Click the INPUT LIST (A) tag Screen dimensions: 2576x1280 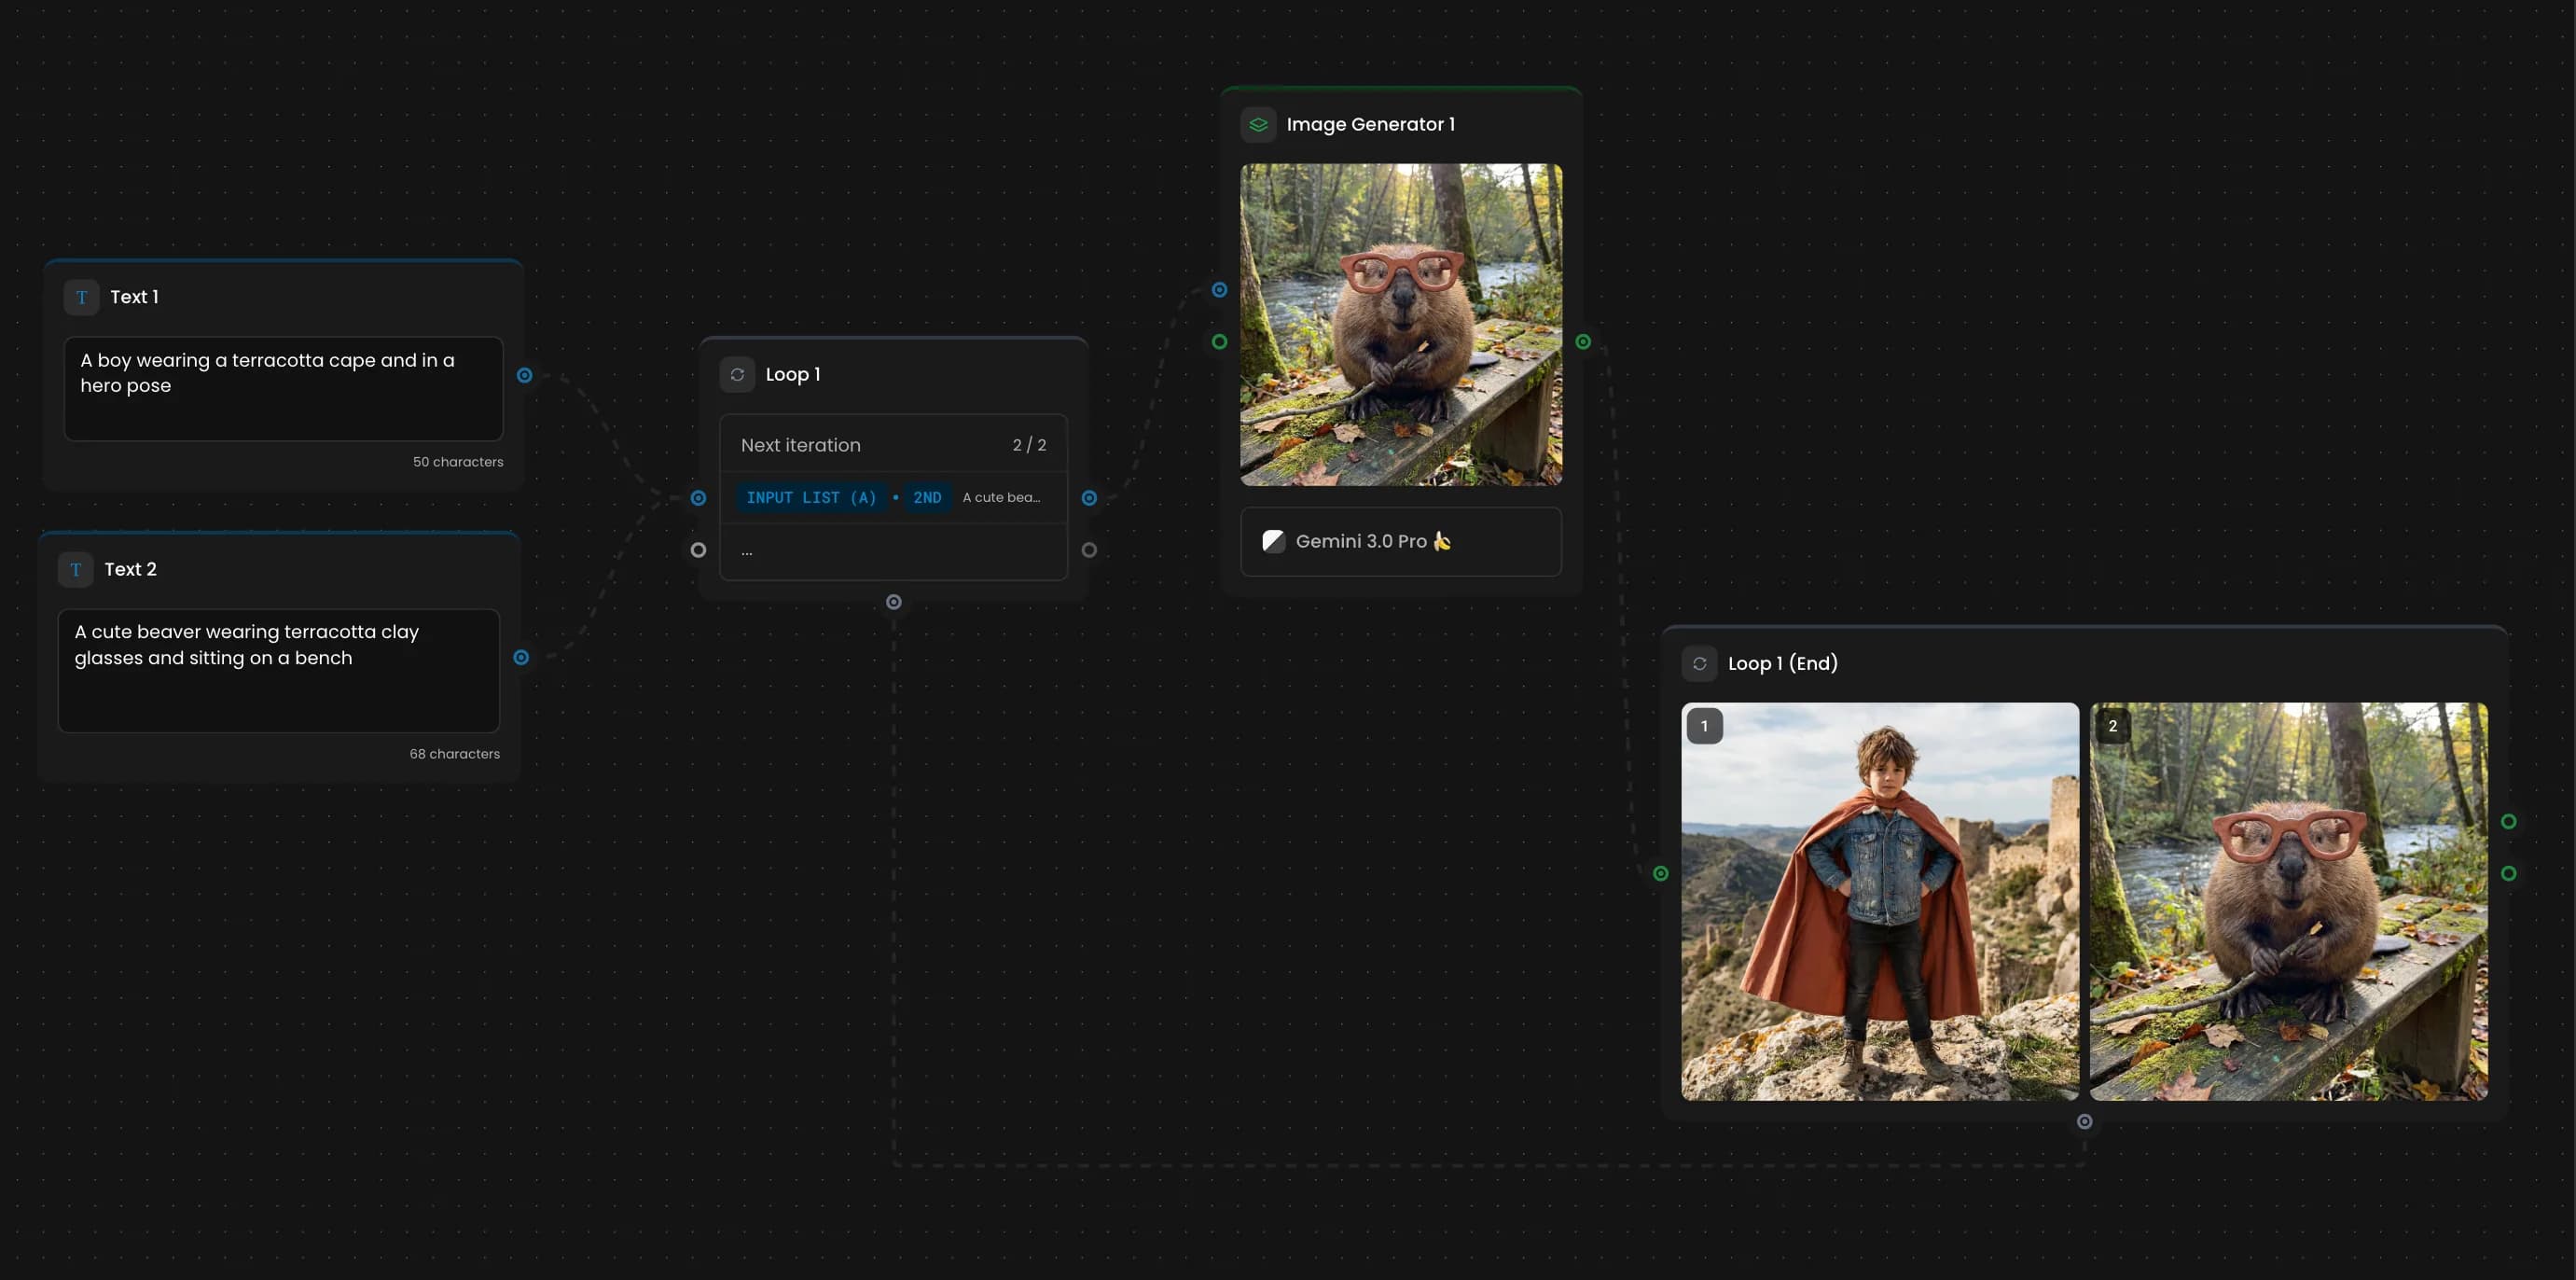(x=811, y=497)
